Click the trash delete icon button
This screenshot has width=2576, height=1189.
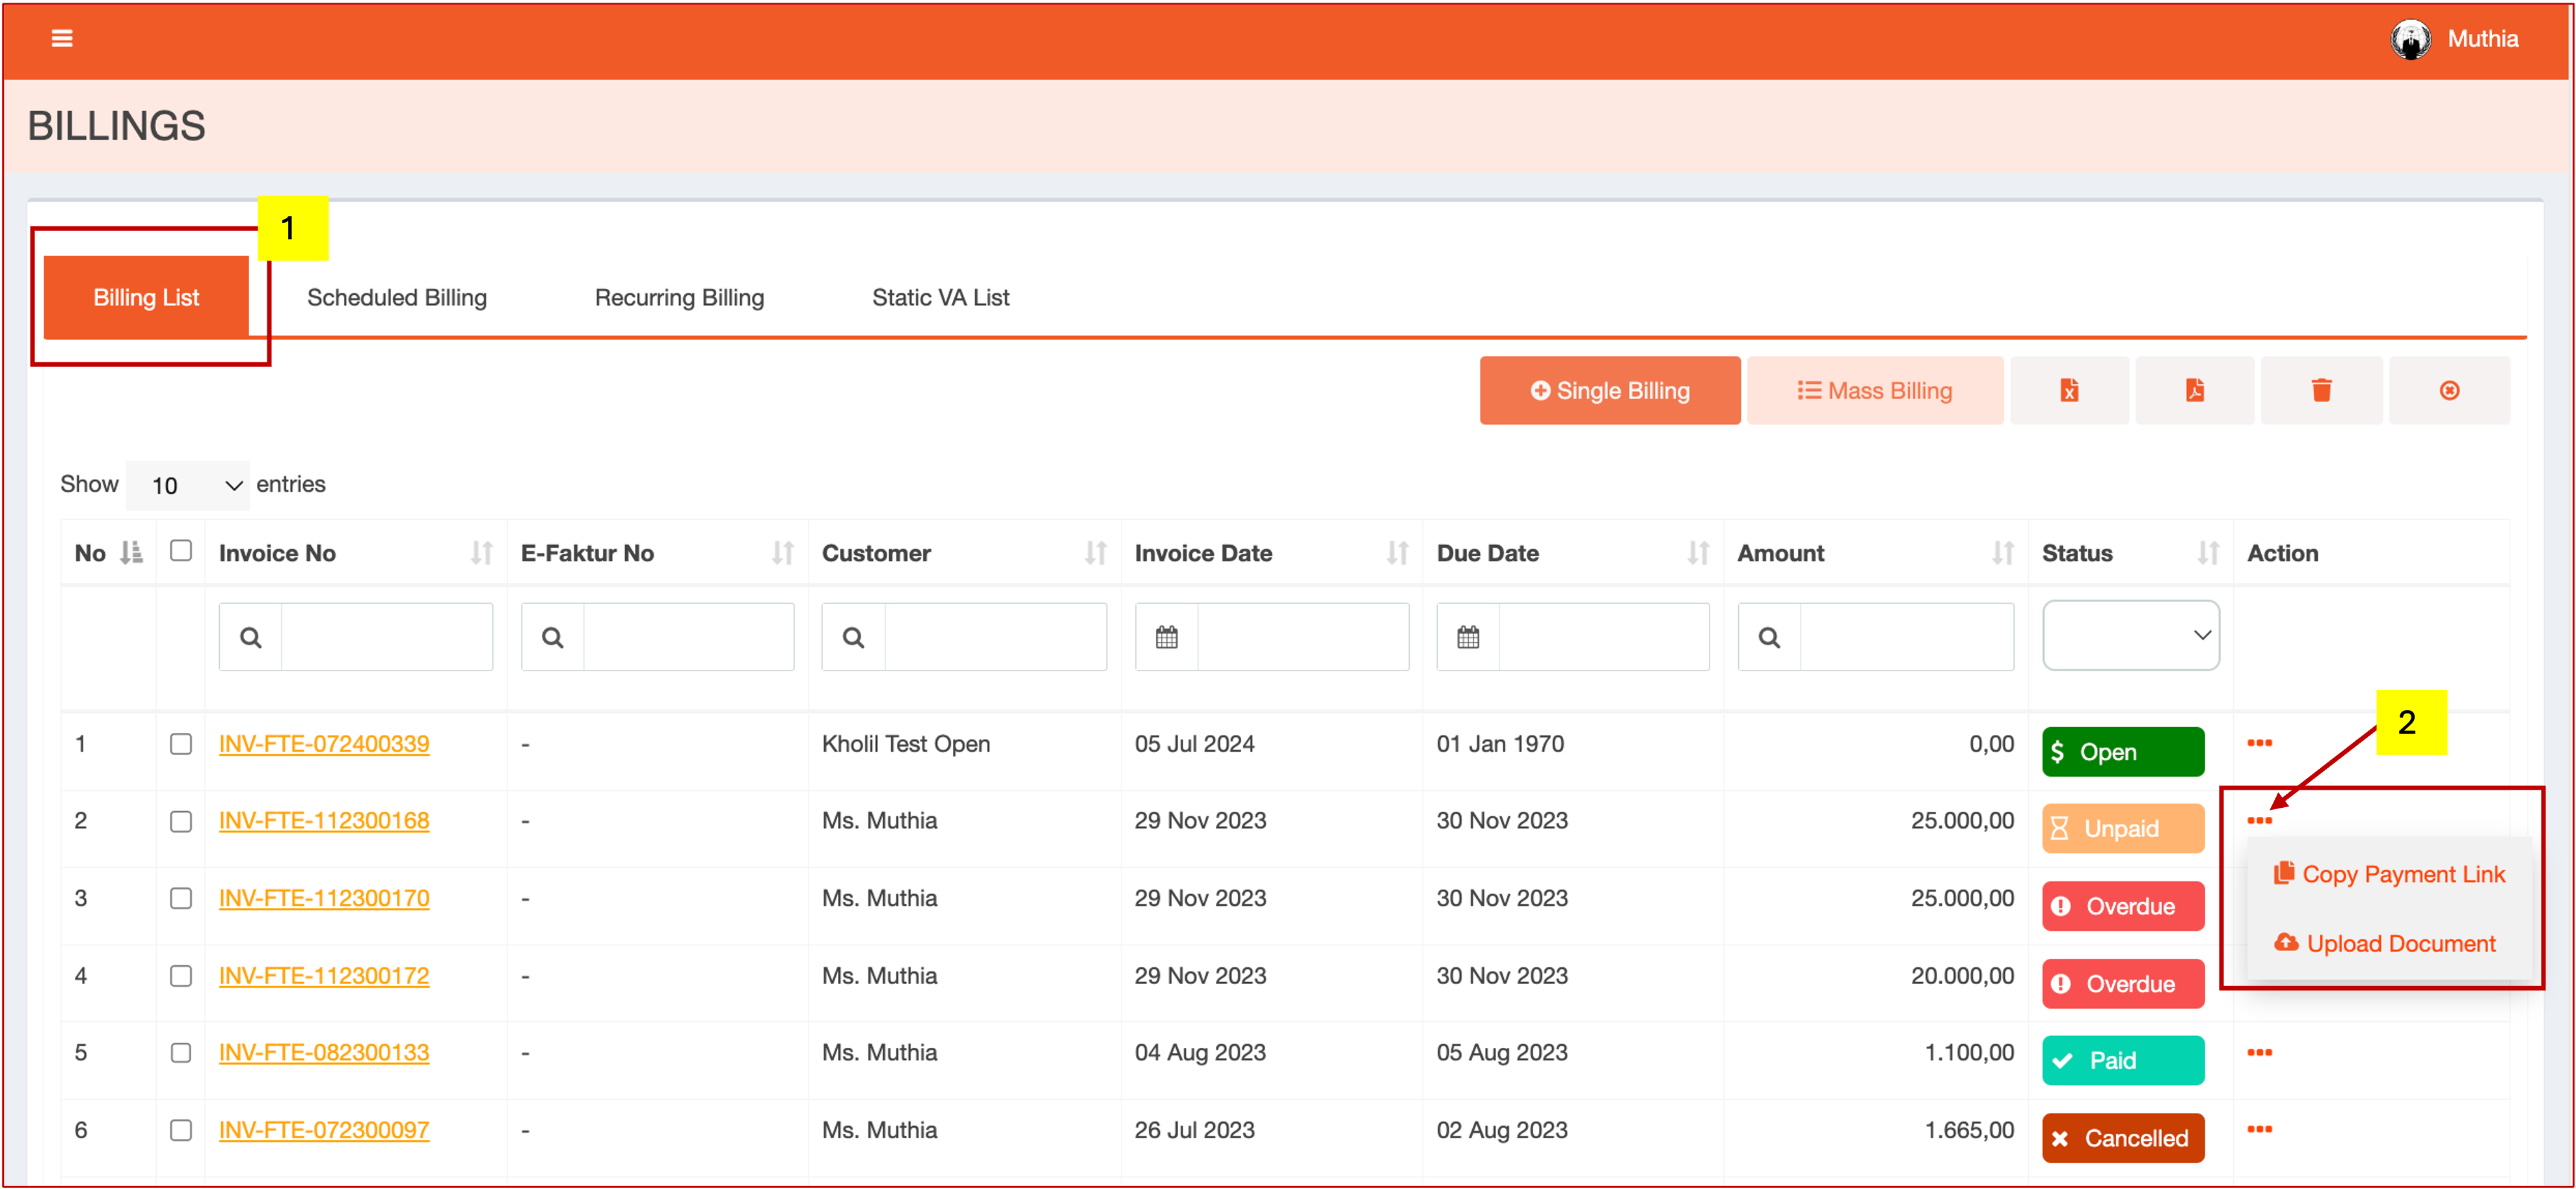(x=2321, y=391)
